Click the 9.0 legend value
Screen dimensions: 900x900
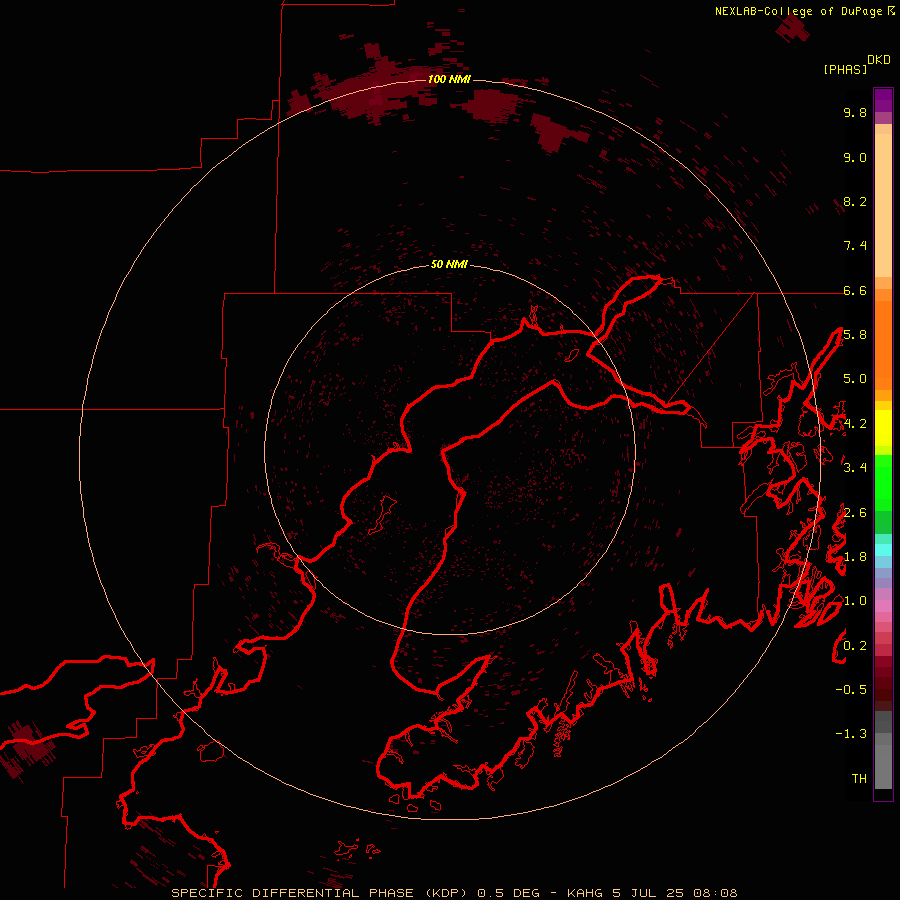coord(855,157)
